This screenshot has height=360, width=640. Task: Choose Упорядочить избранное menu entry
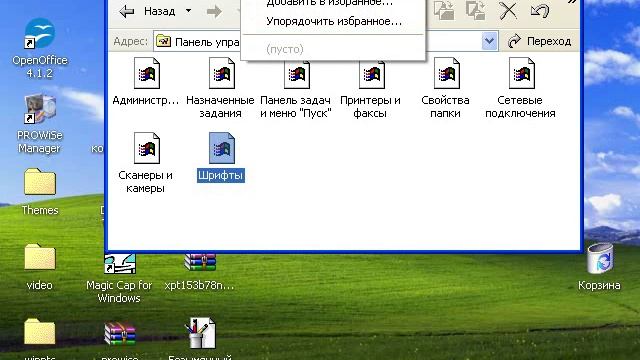[x=333, y=21]
